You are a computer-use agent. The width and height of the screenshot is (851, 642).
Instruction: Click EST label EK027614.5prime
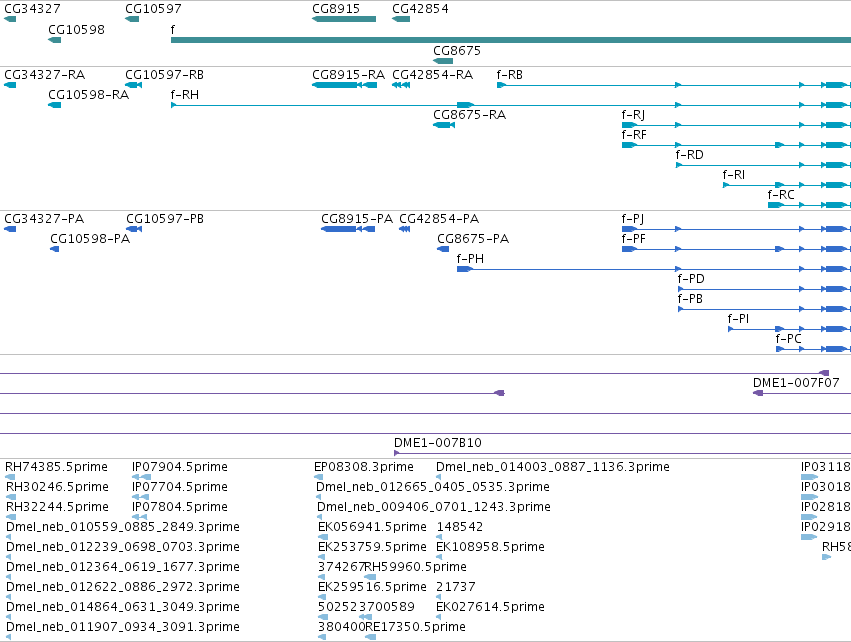(490, 607)
